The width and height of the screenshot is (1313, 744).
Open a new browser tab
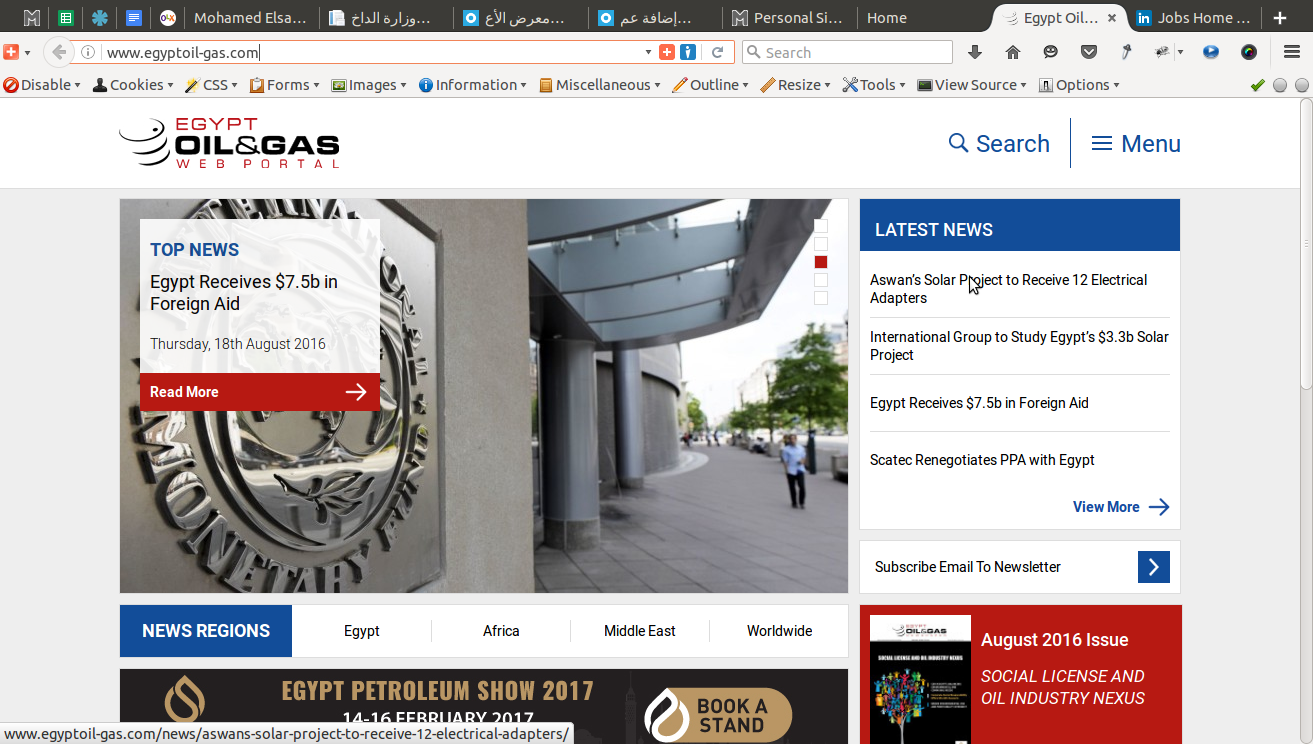tap(1280, 18)
